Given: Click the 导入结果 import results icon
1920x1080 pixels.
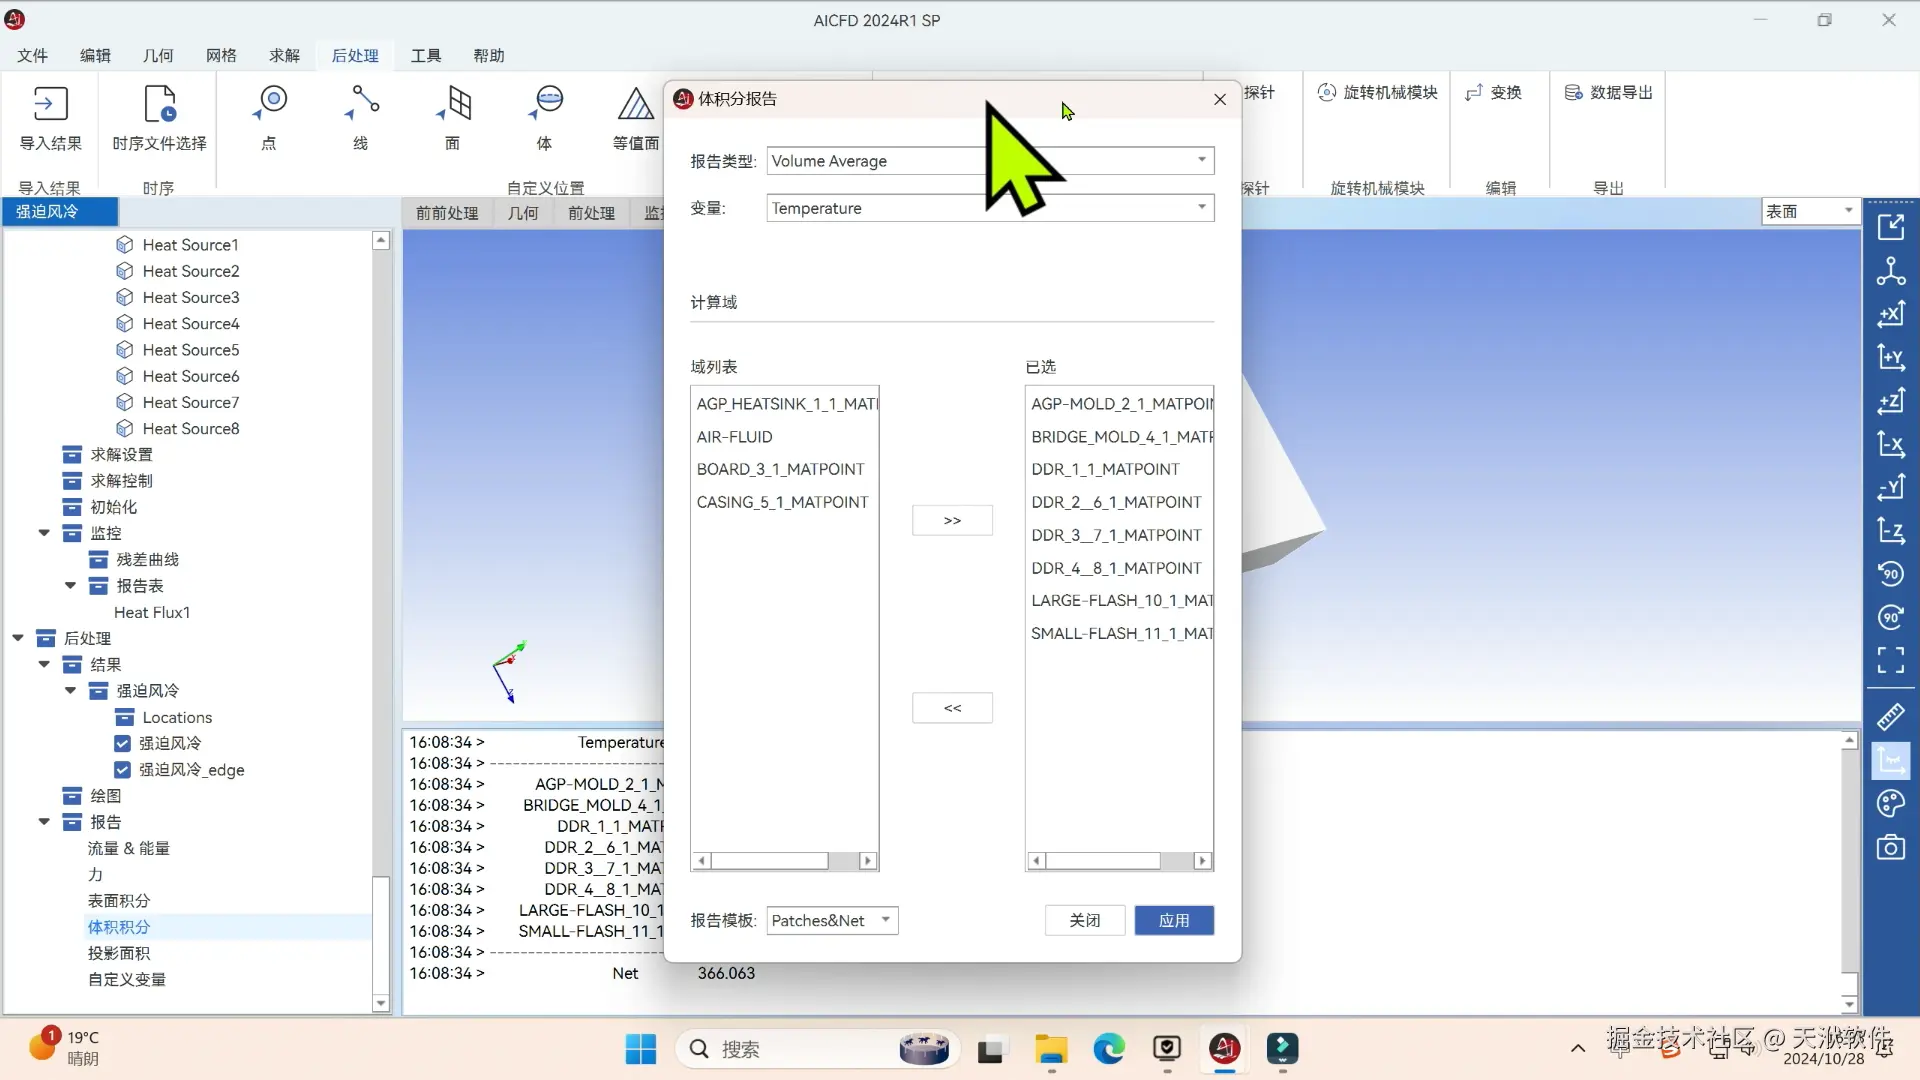Looking at the screenshot, I should click(x=50, y=104).
